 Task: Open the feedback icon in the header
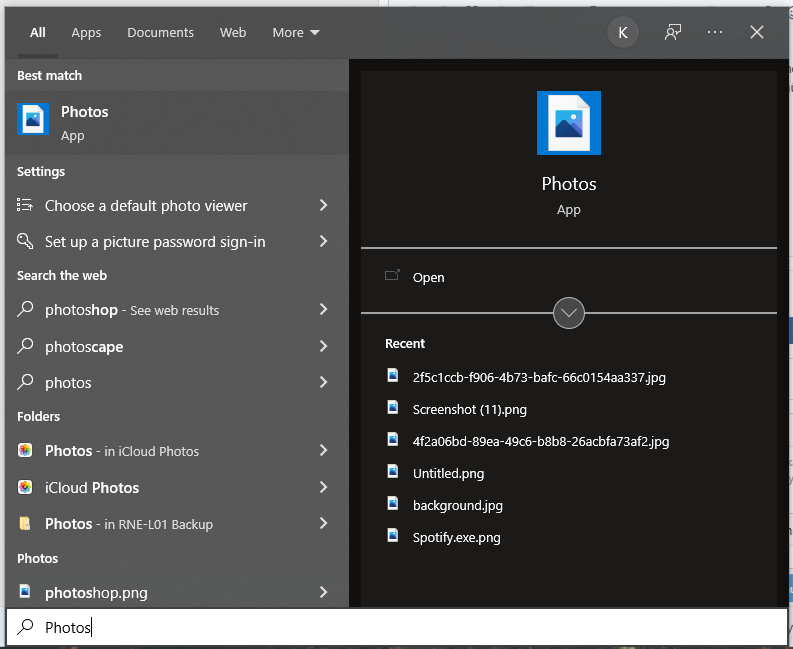point(673,32)
